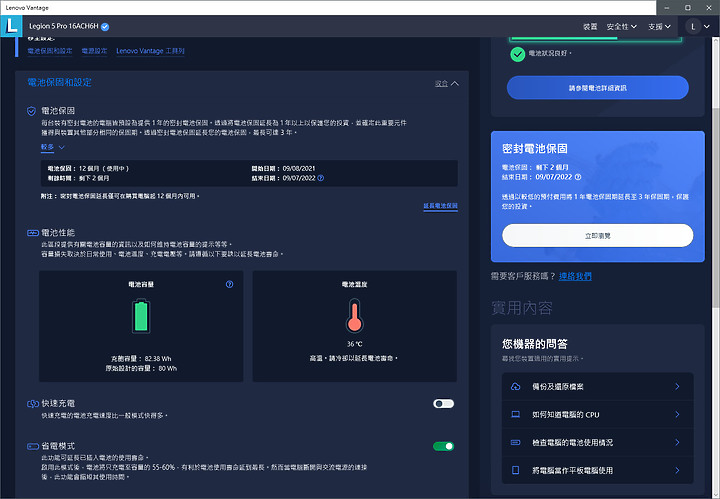Click the 延長電池保固 link
The height and width of the screenshot is (499, 720).
pyautogui.click(x=440, y=206)
